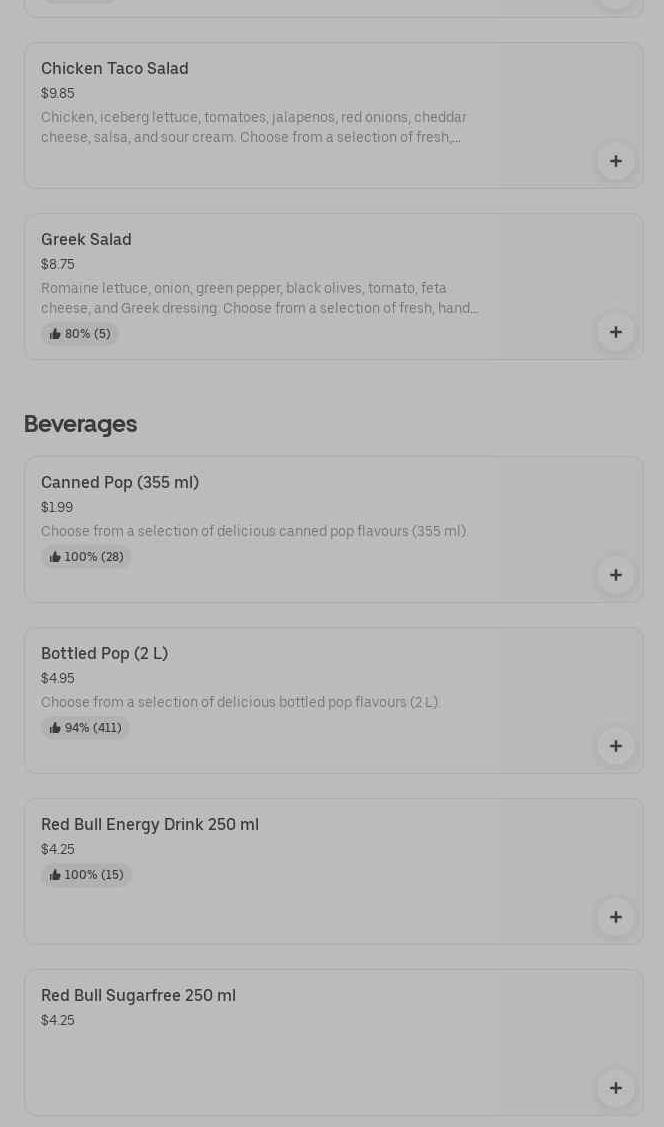The width and height of the screenshot is (664, 1127).
Task: Add Chicken Taco Salad with plus icon
Action: tap(615, 161)
